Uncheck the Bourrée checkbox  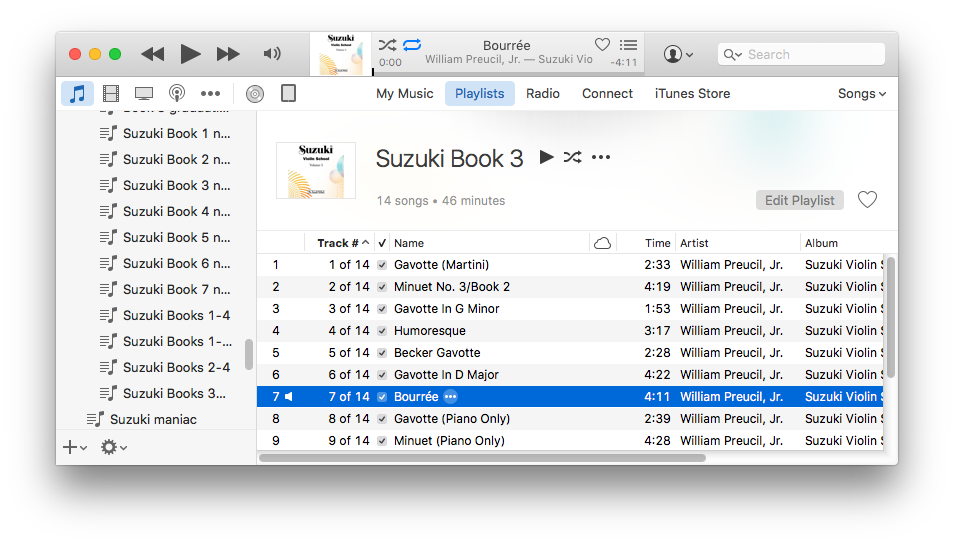tap(382, 397)
